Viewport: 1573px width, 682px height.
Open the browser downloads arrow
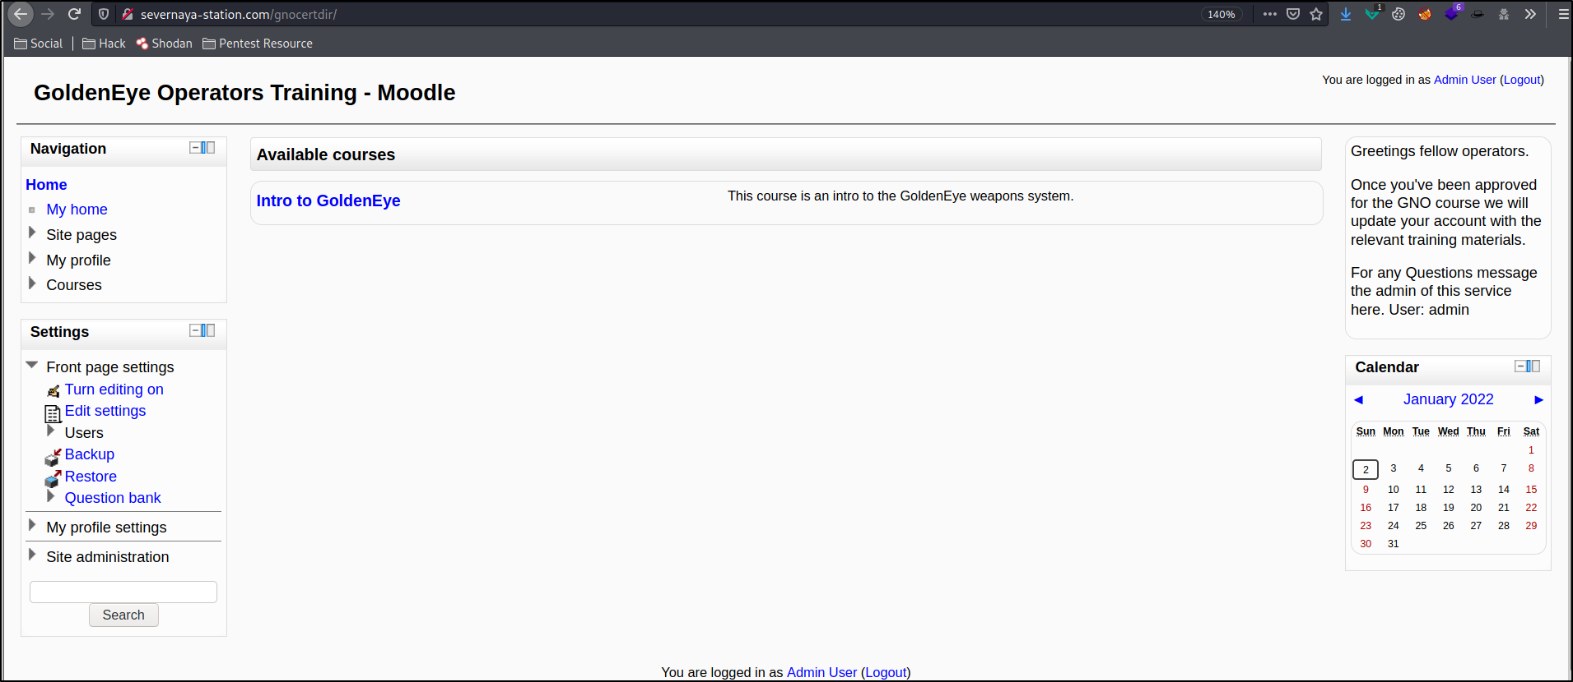1346,14
